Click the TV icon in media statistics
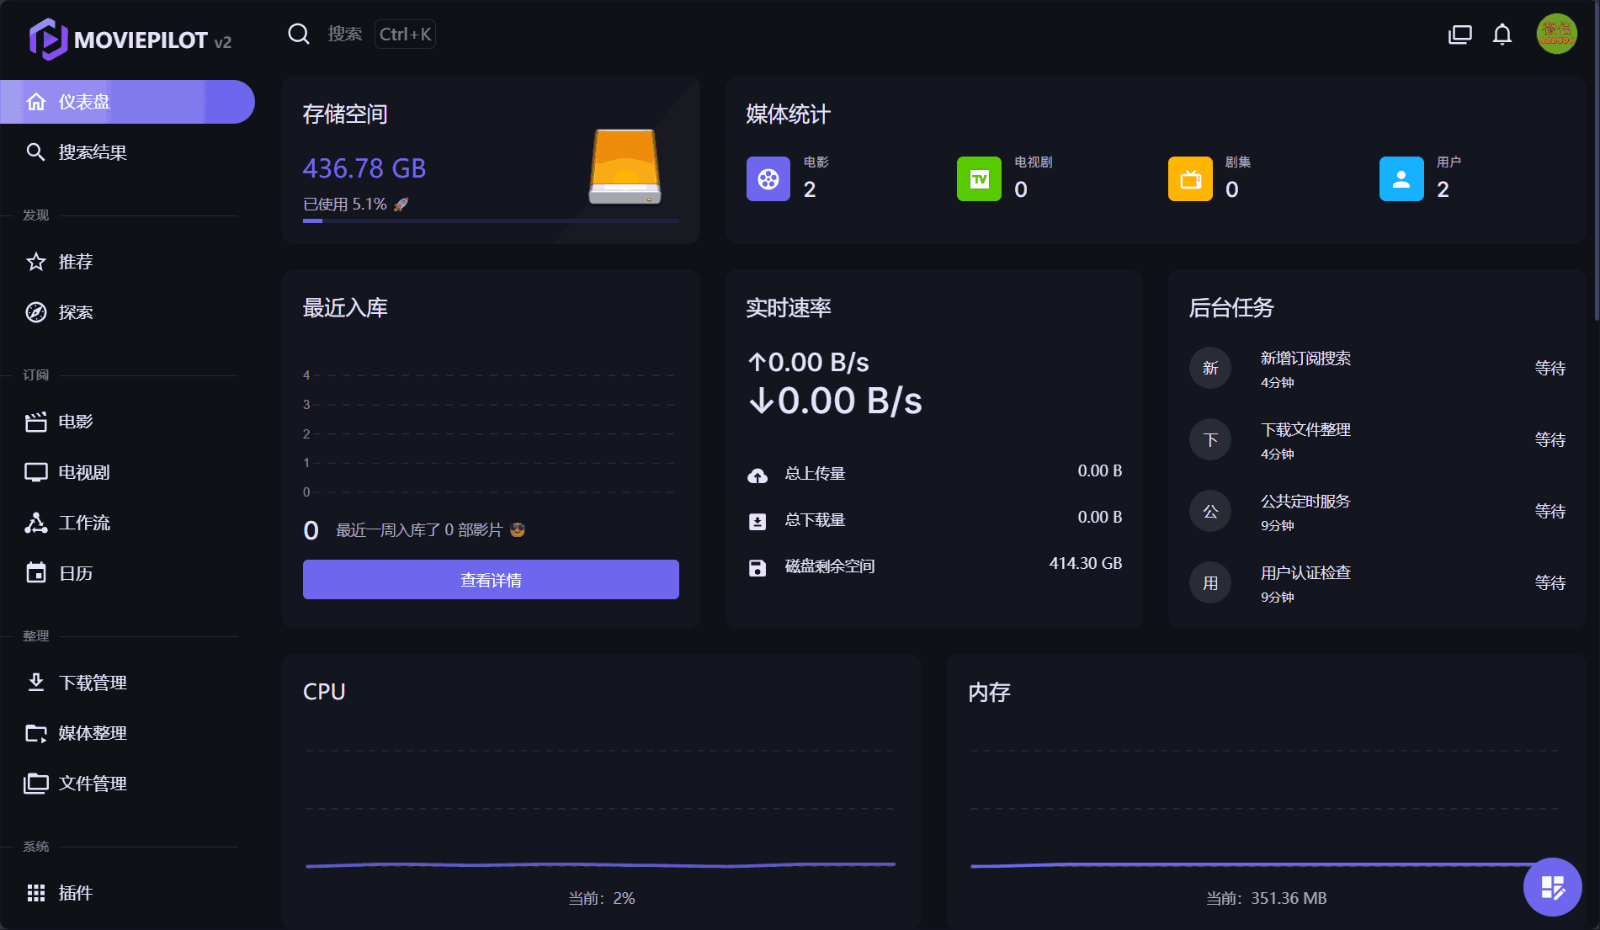The image size is (1600, 930). pyautogui.click(x=979, y=179)
